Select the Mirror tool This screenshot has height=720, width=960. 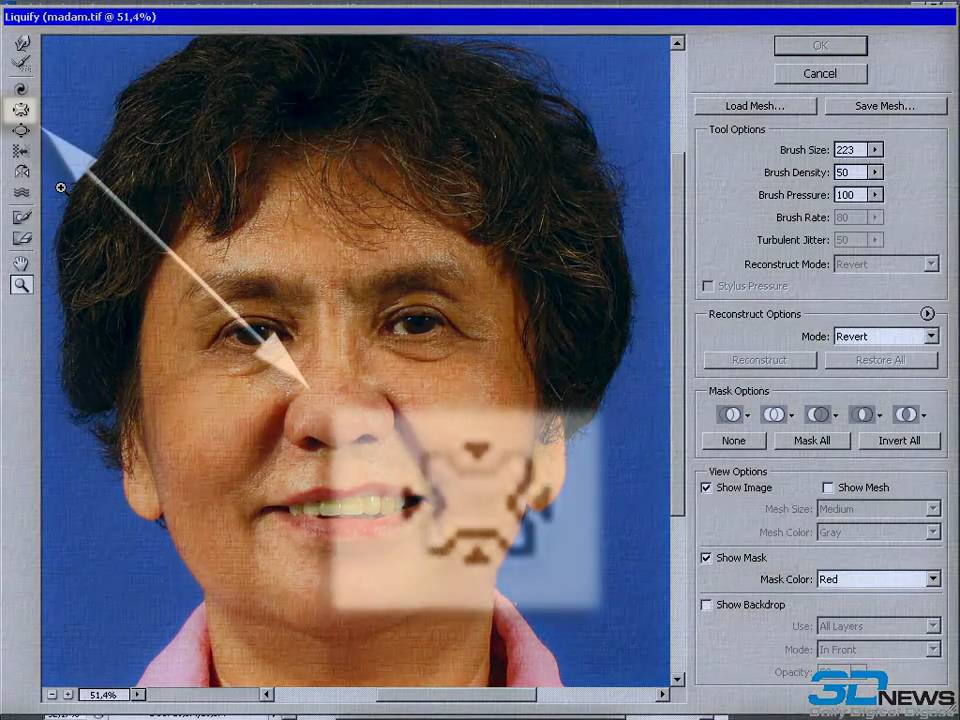click(x=21, y=171)
